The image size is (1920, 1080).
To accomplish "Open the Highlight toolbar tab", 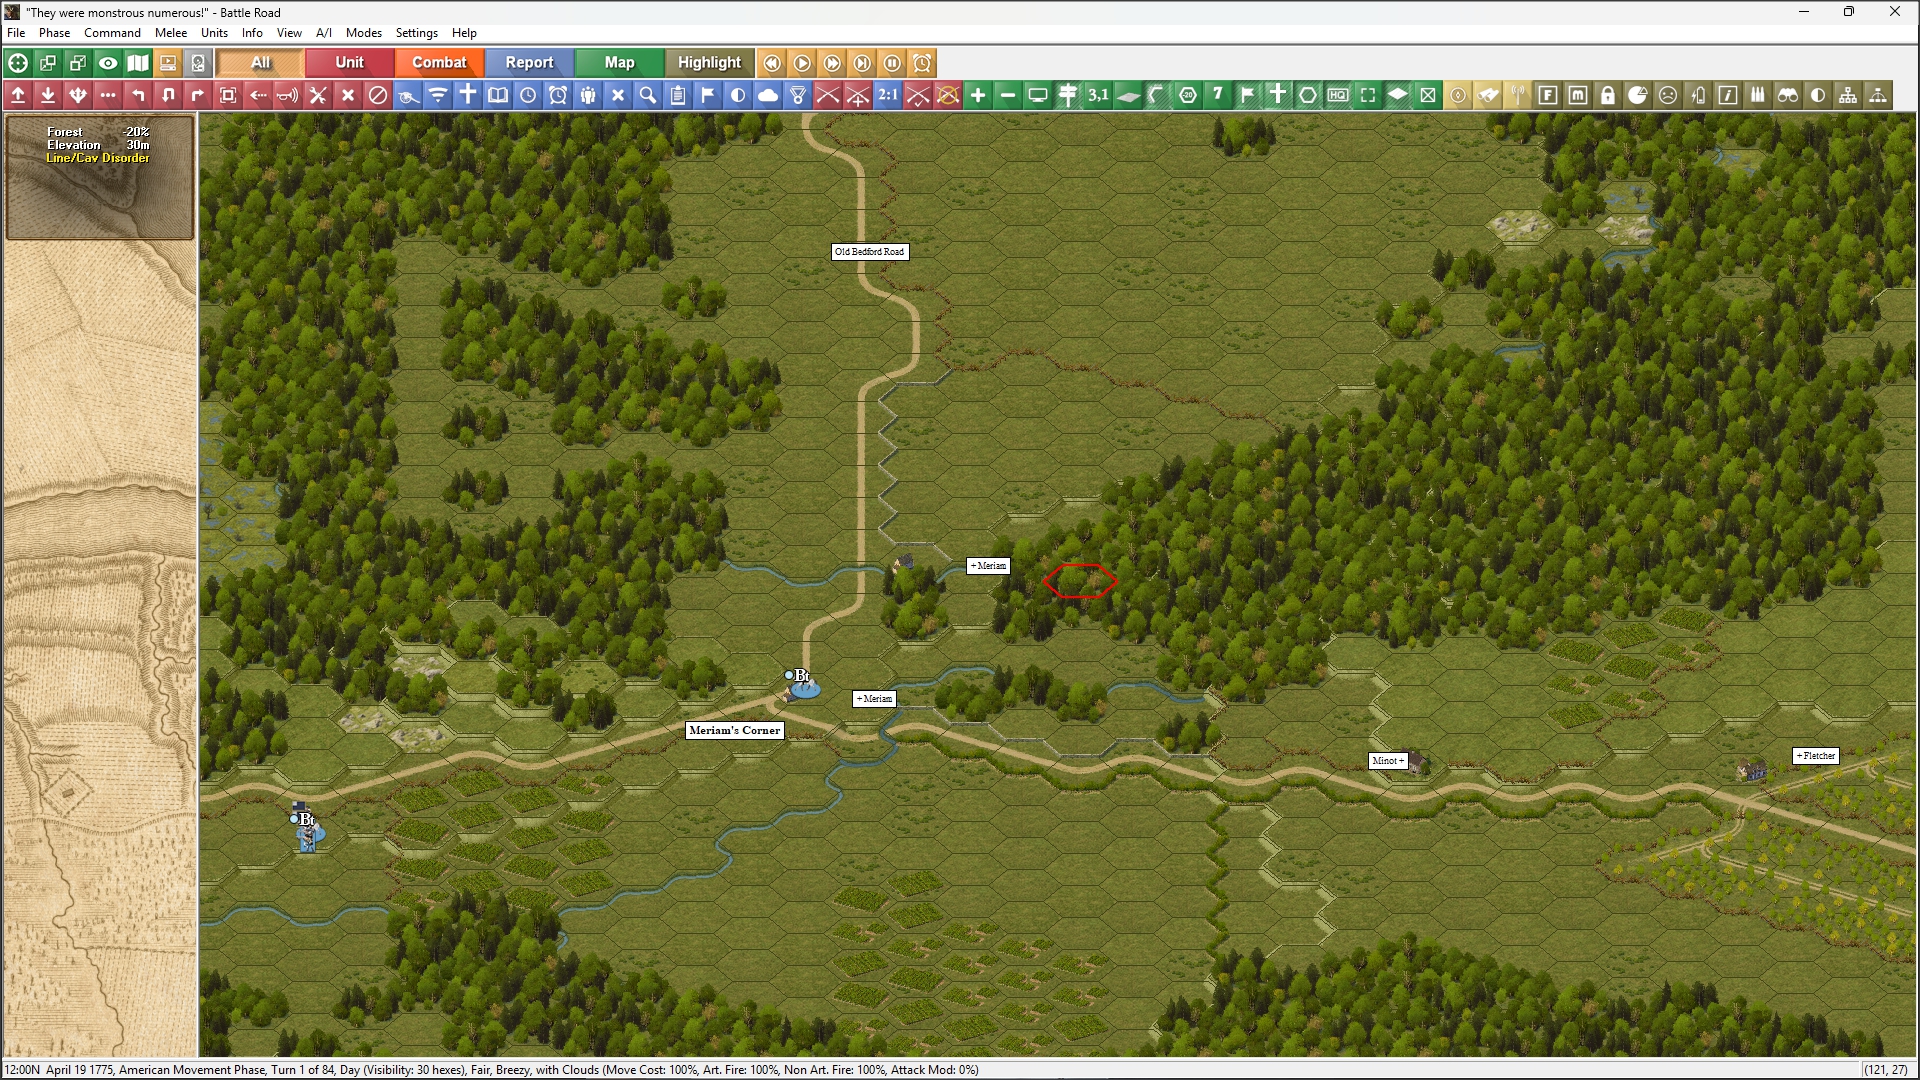I will click(709, 63).
